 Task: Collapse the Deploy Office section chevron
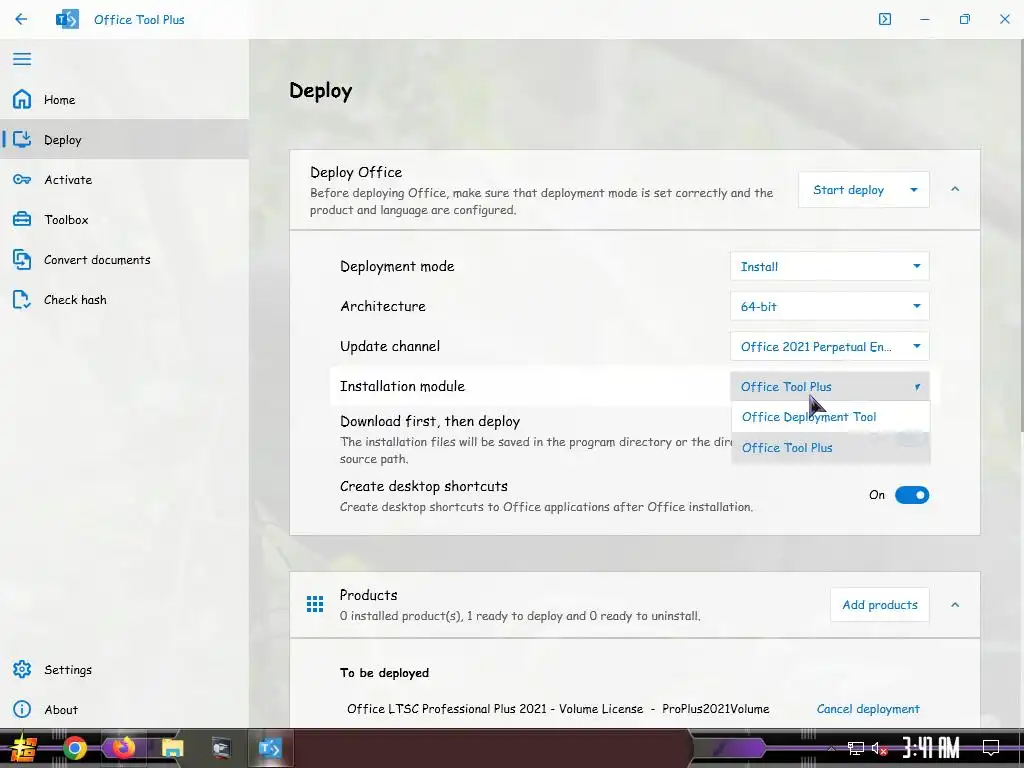click(x=955, y=189)
